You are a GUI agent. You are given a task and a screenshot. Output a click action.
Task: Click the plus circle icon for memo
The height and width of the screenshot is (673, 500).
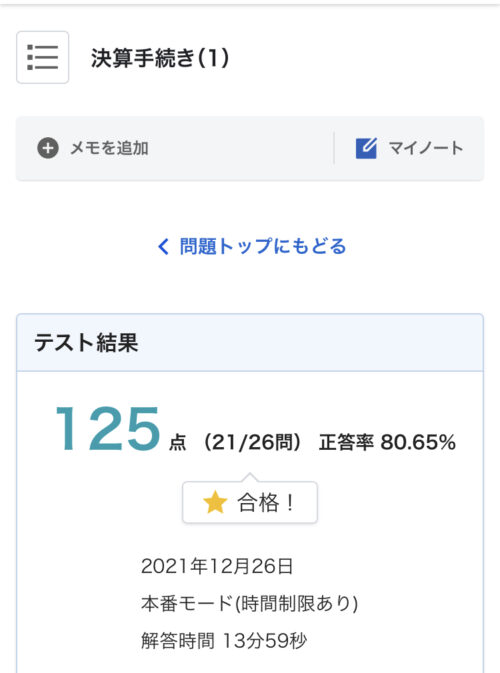(x=48, y=149)
